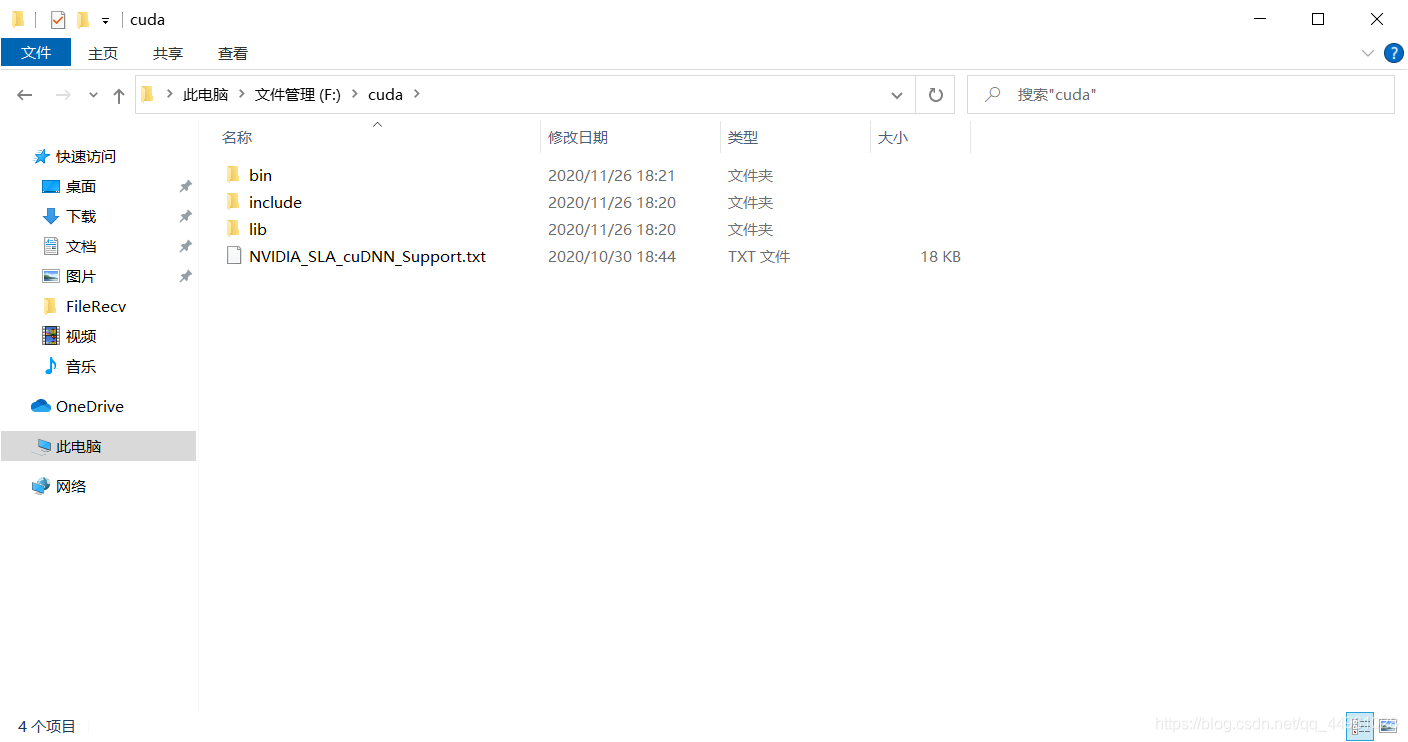The width and height of the screenshot is (1408, 742).
Task: Open the address bar history dropdown
Action: point(897,95)
